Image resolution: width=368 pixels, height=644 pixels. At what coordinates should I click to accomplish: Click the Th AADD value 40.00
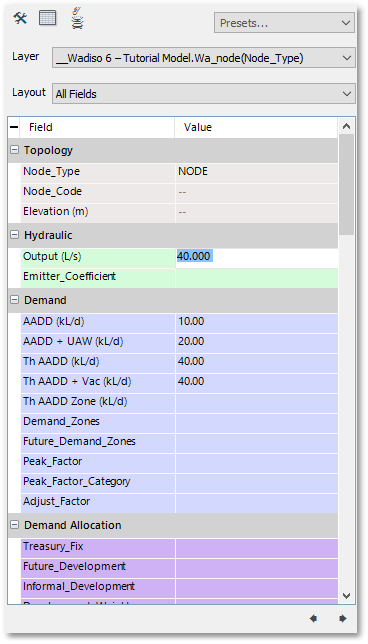coord(257,362)
